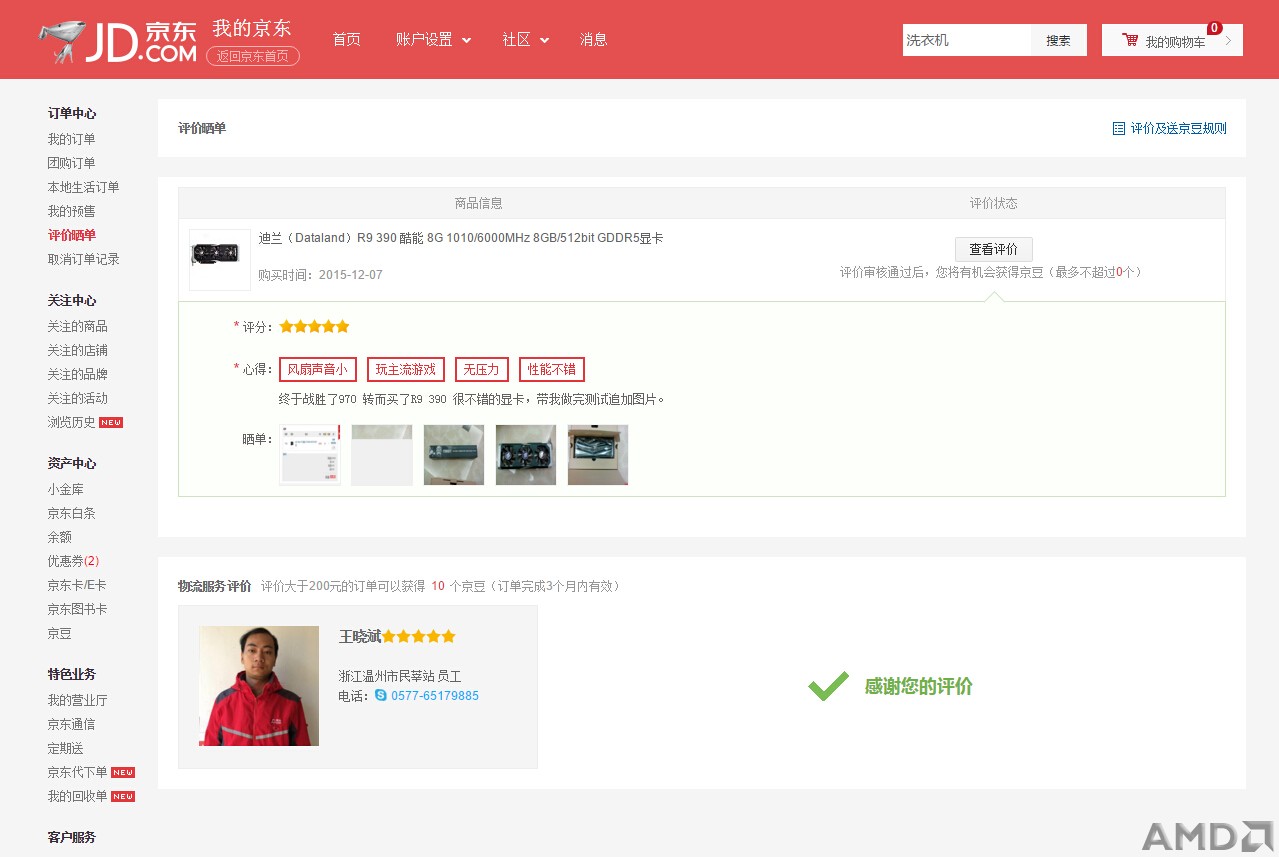Viewport: 1279px width, 857px height.
Task: Open 京东通信 in sidebar
Action: pyautogui.click(x=72, y=724)
